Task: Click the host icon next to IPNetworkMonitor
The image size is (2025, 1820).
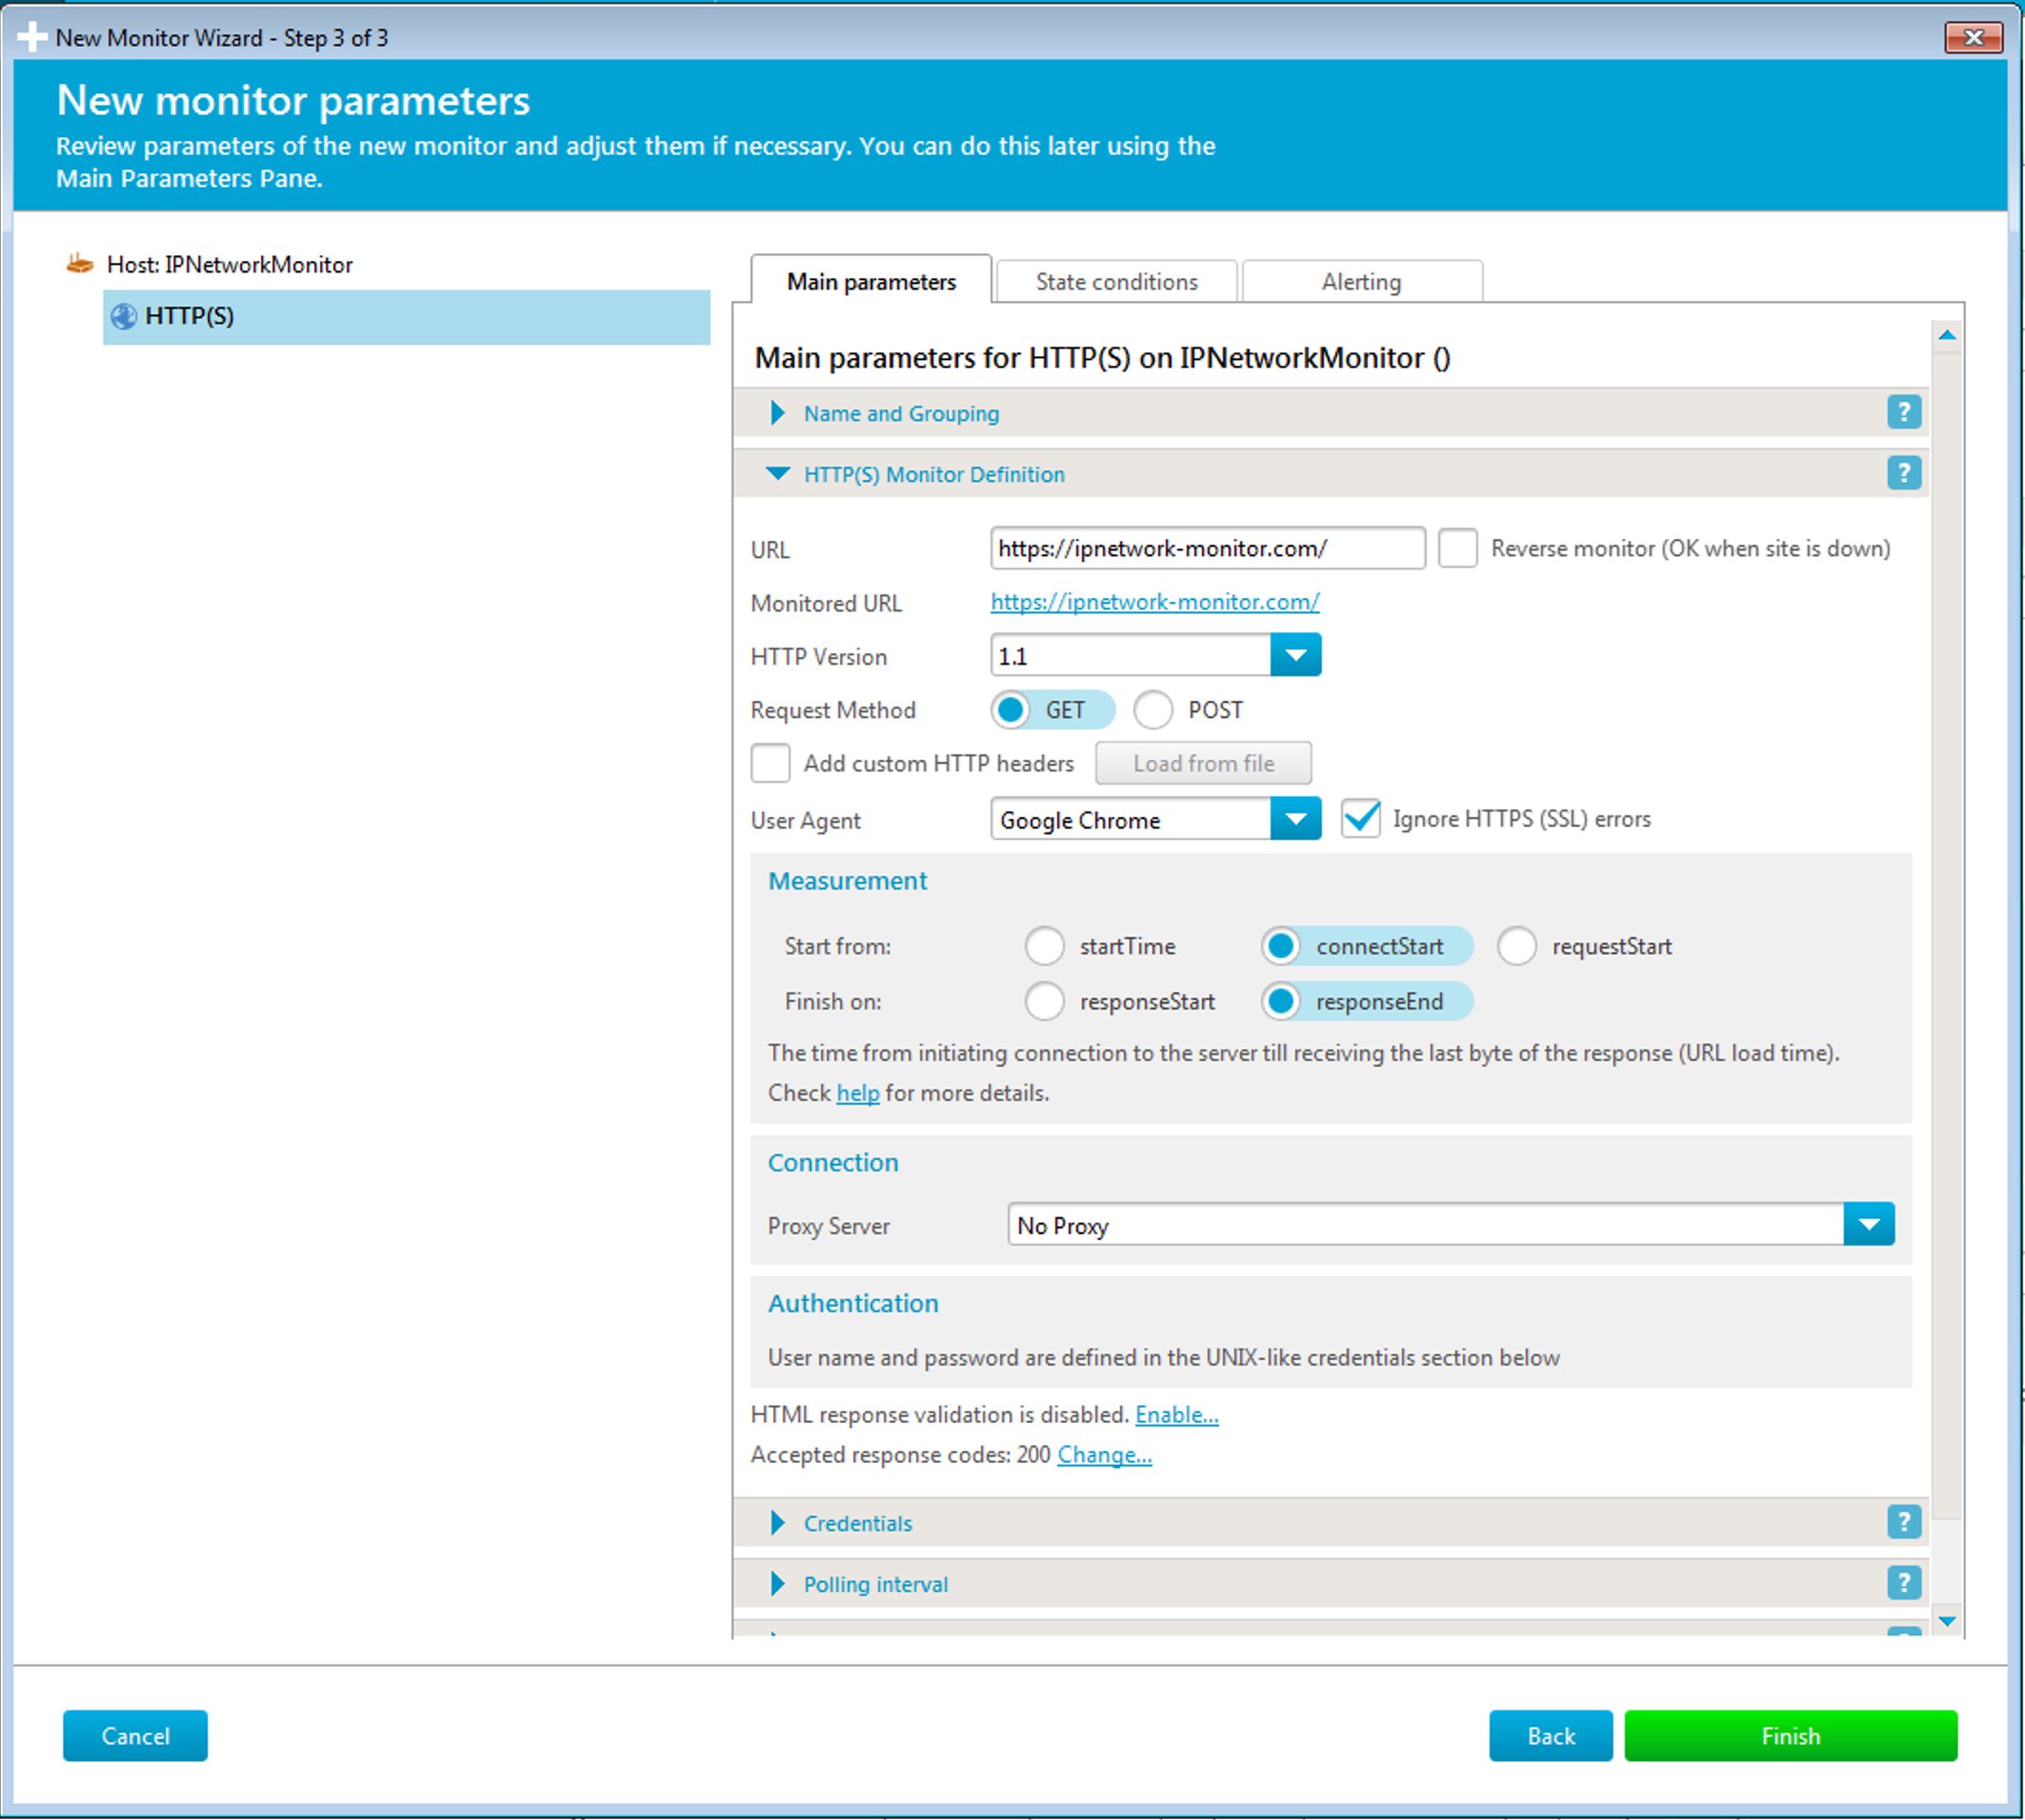Action: [x=79, y=264]
